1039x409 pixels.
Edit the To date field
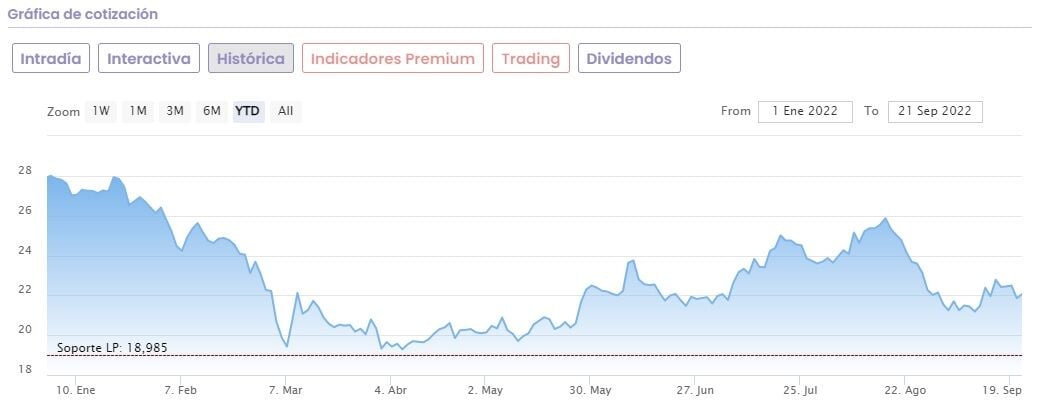pyautogui.click(x=934, y=111)
